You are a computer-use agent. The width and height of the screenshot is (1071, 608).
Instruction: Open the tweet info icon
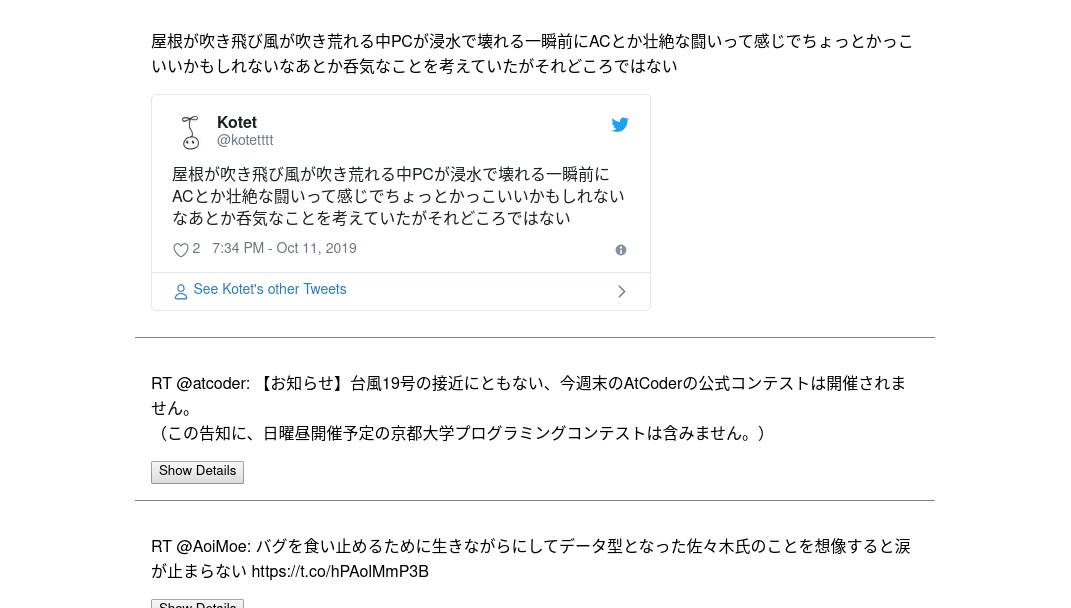tap(621, 250)
